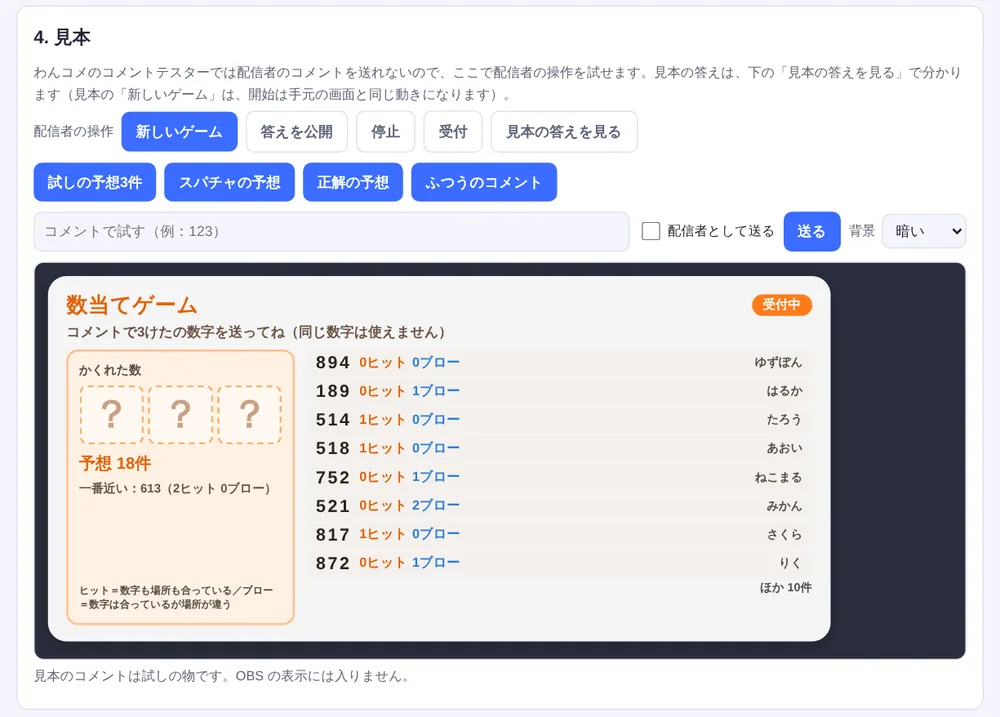Click the 新しいゲーム button
The height and width of the screenshot is (717, 1000).
[x=179, y=131]
